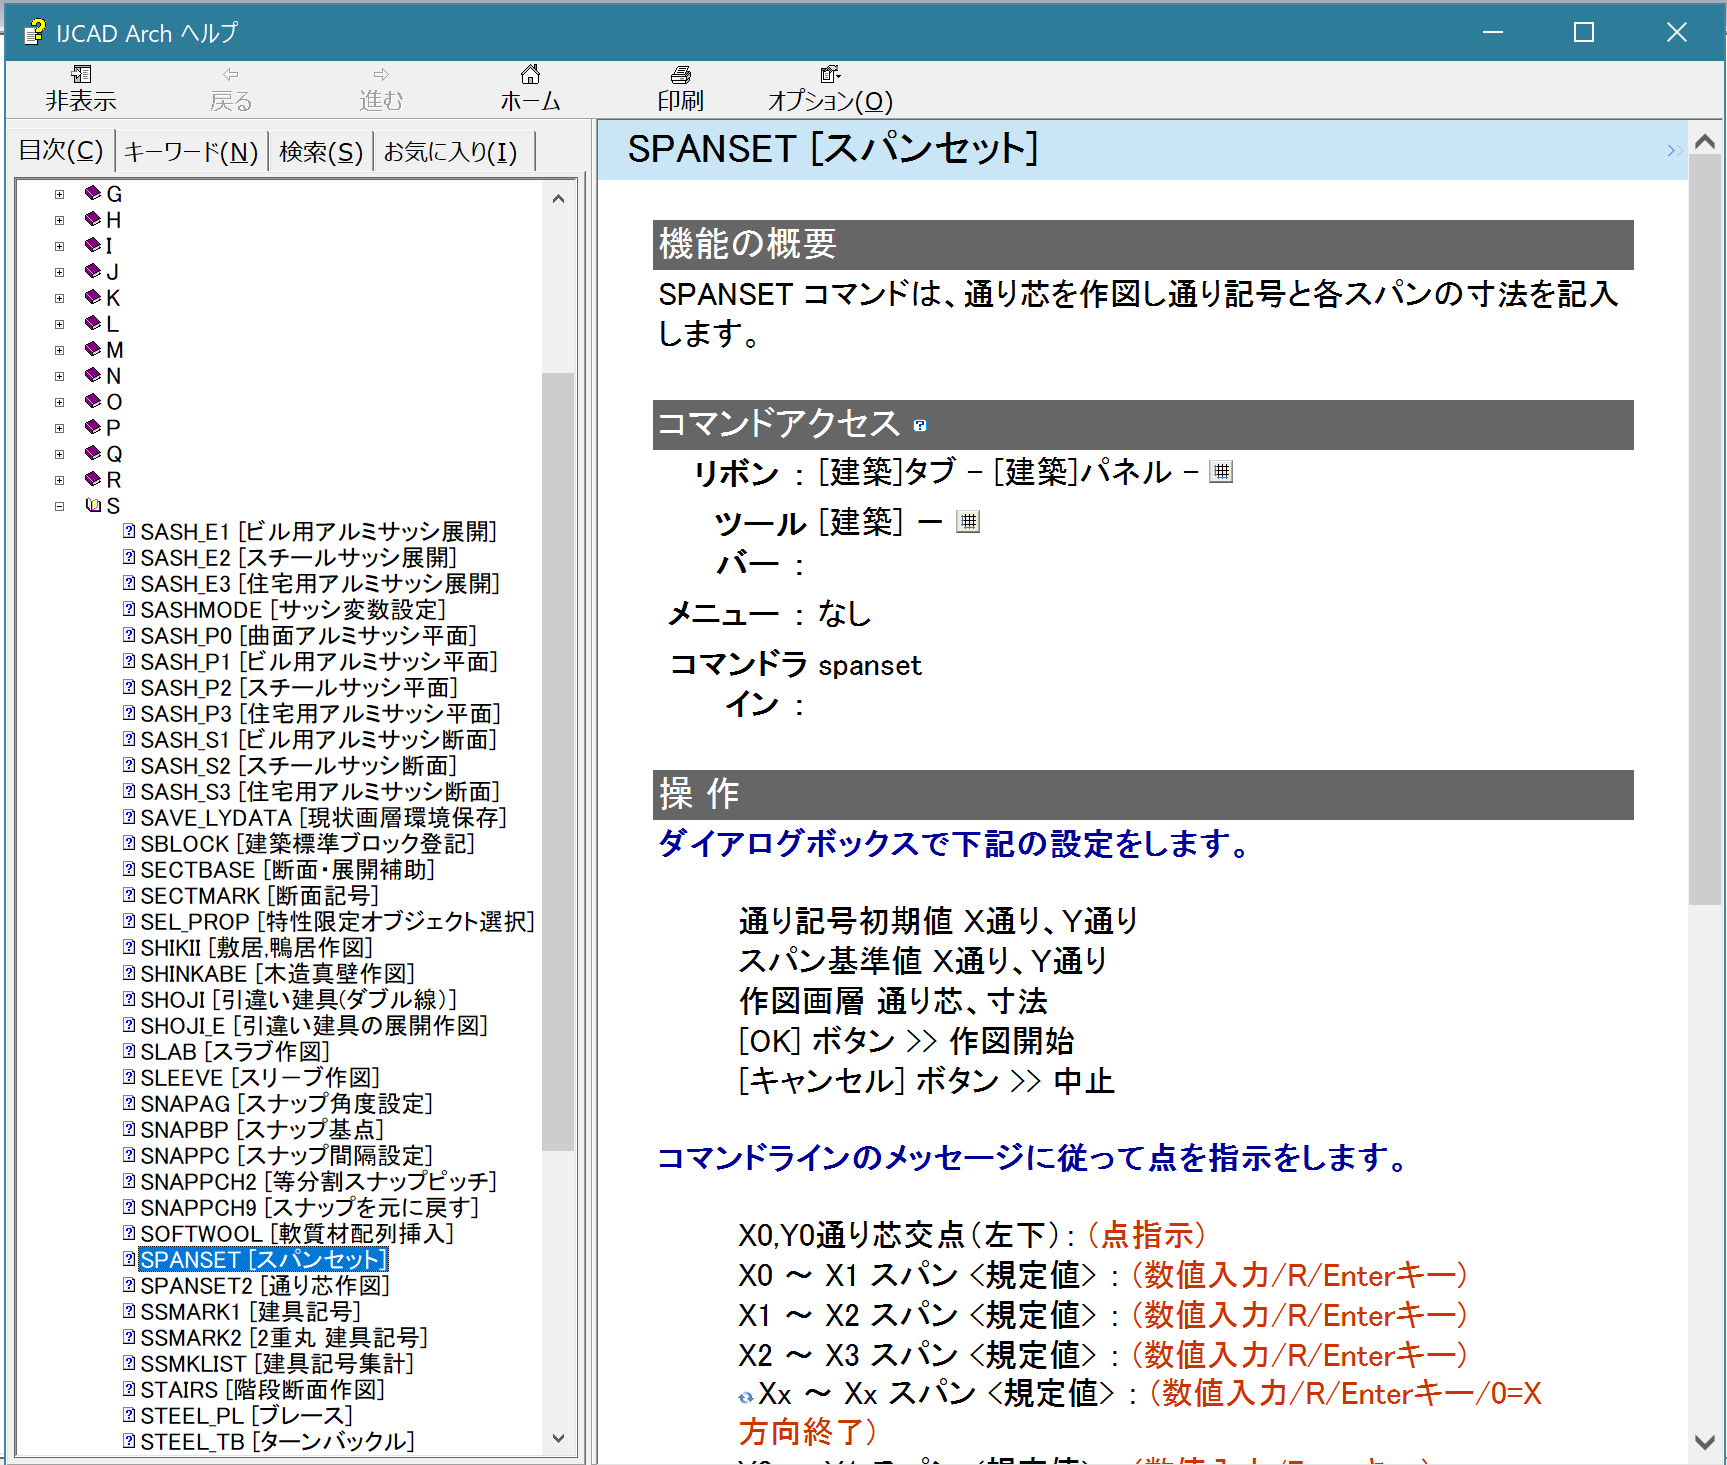The height and width of the screenshot is (1465, 1727).
Task: Click the small help icon beside コマンドアクセス
Action: [920, 426]
